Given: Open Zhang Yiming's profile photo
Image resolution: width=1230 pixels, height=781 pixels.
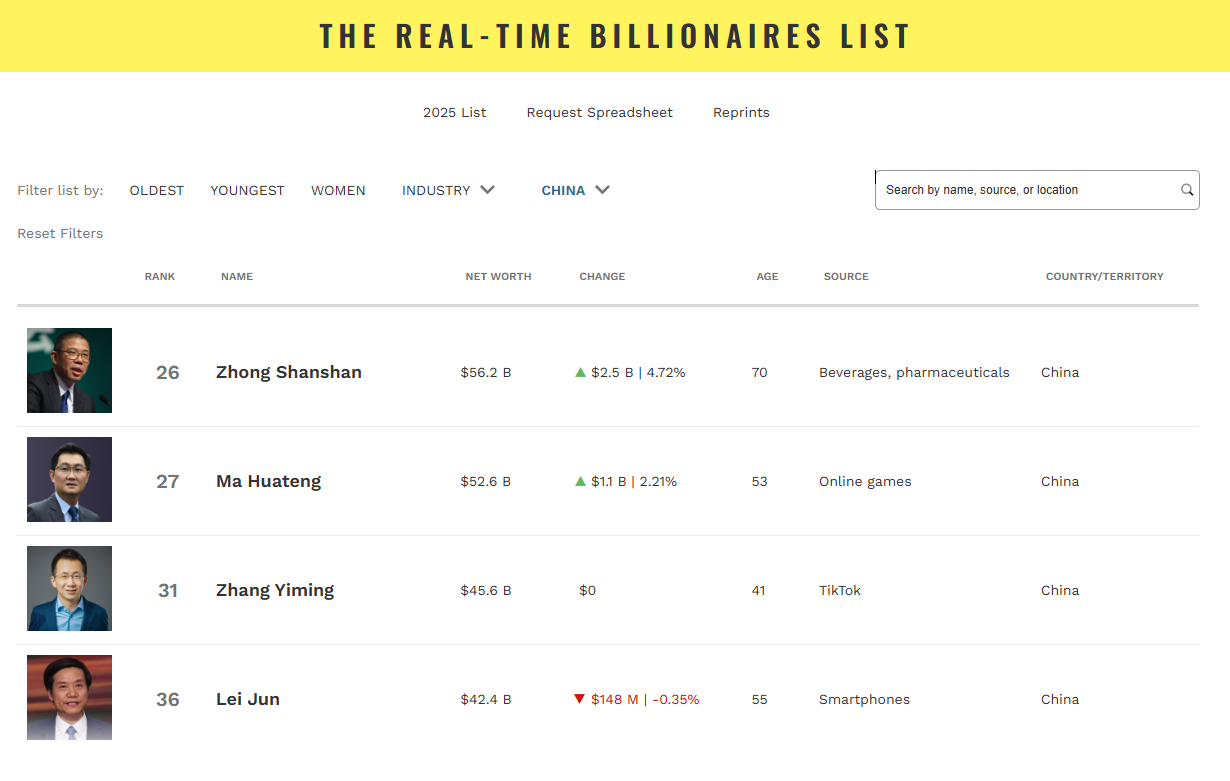Looking at the screenshot, I should [69, 589].
